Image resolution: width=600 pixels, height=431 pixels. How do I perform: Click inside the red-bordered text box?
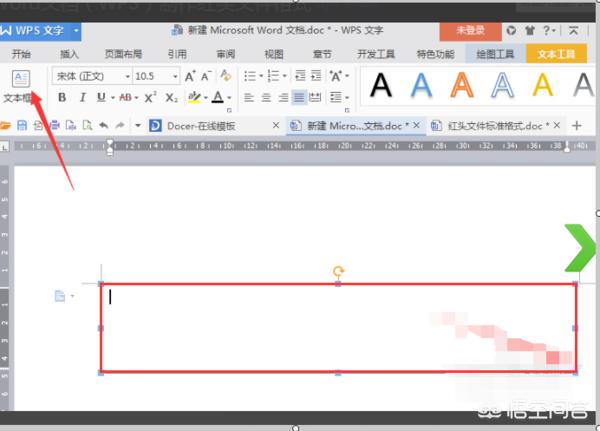coord(338,328)
